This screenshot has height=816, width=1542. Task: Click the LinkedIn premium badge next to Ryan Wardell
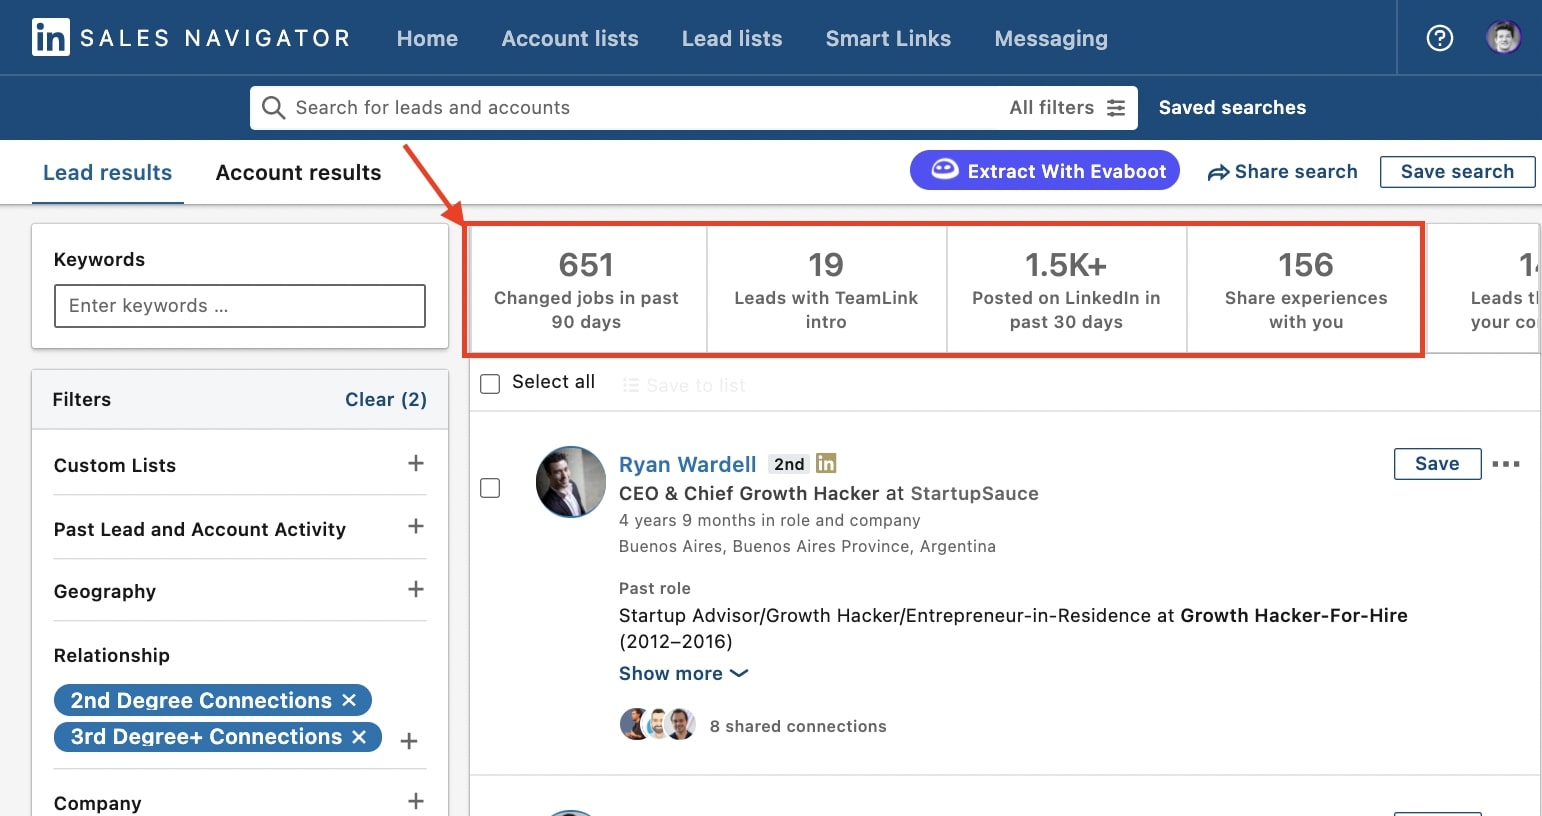pyautogui.click(x=826, y=463)
